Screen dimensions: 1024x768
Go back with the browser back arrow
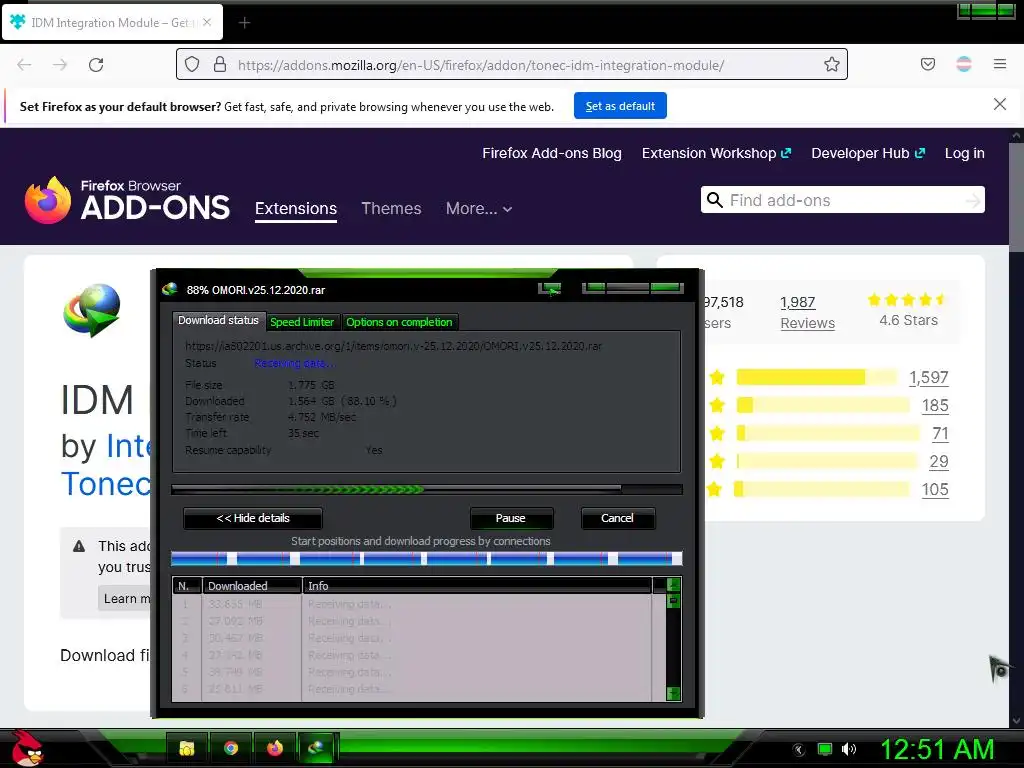click(24, 65)
